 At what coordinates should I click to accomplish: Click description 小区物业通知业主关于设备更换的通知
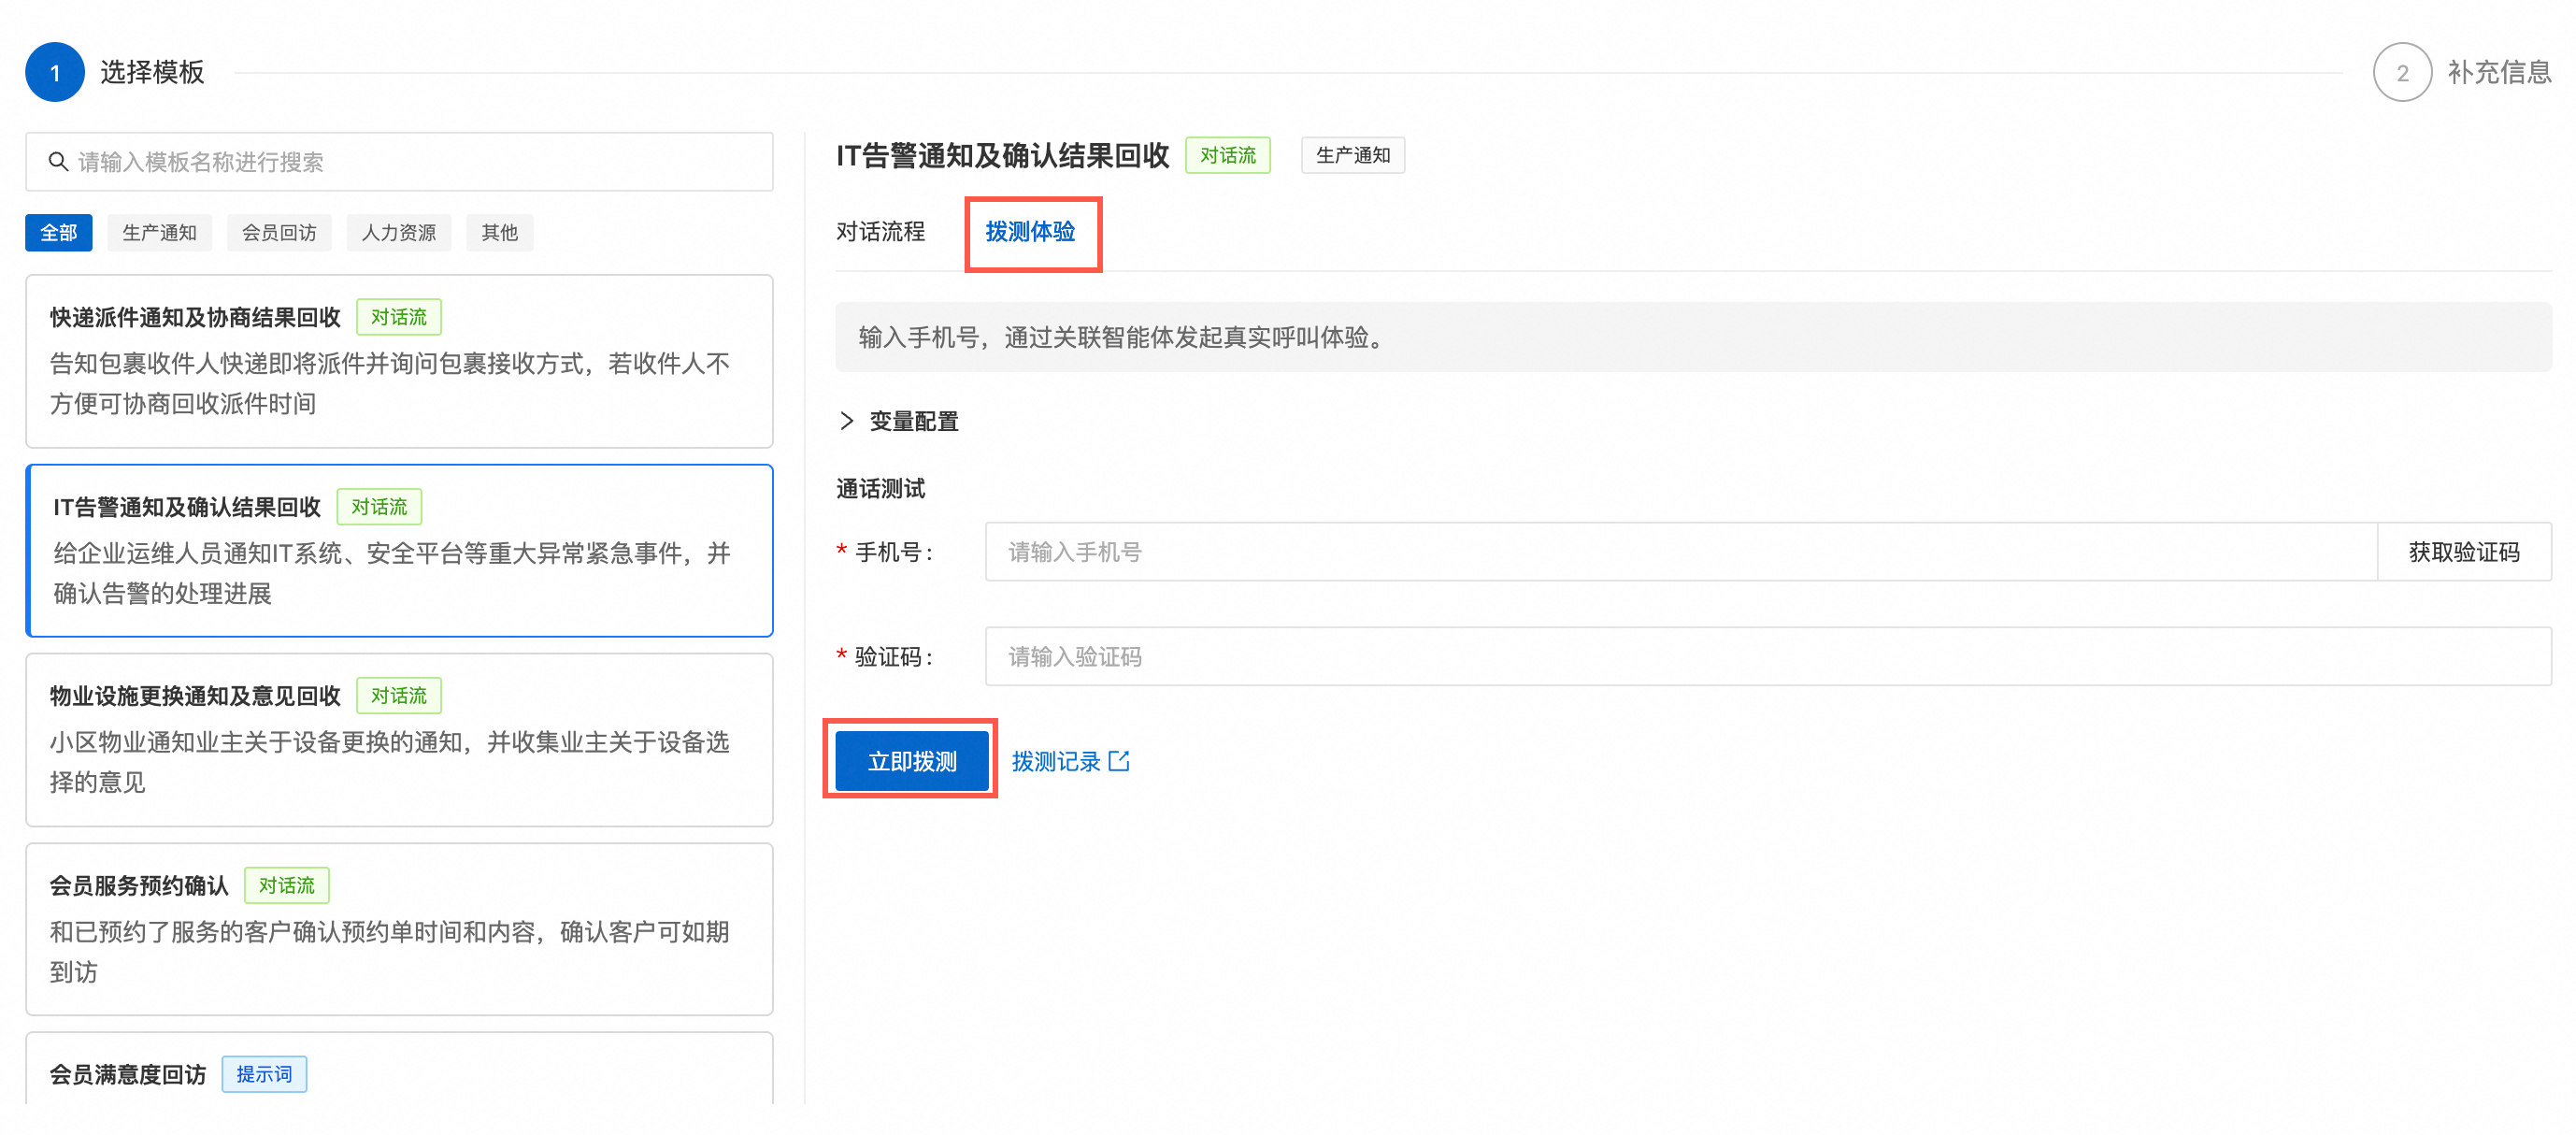click(x=390, y=762)
